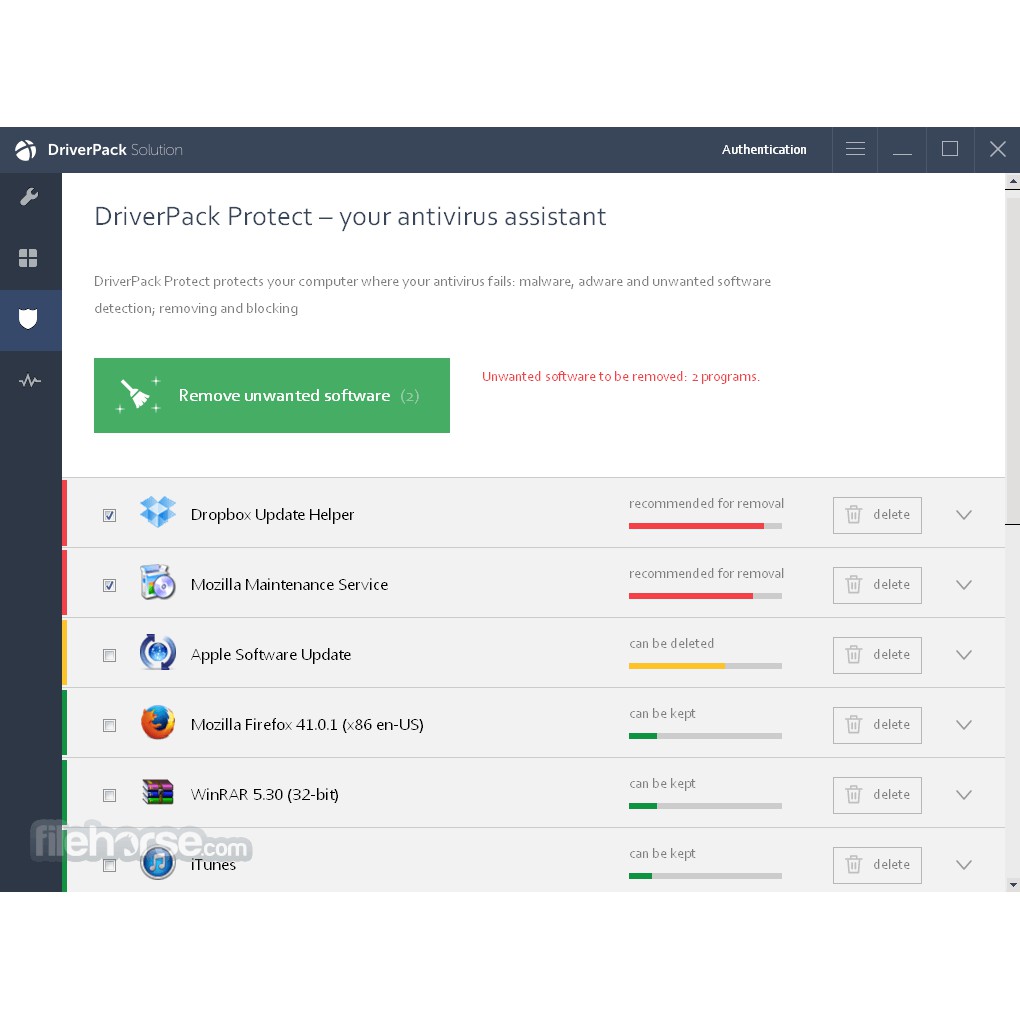Check the Apple Software Update checkbox
1020x1020 pixels.
(x=109, y=655)
